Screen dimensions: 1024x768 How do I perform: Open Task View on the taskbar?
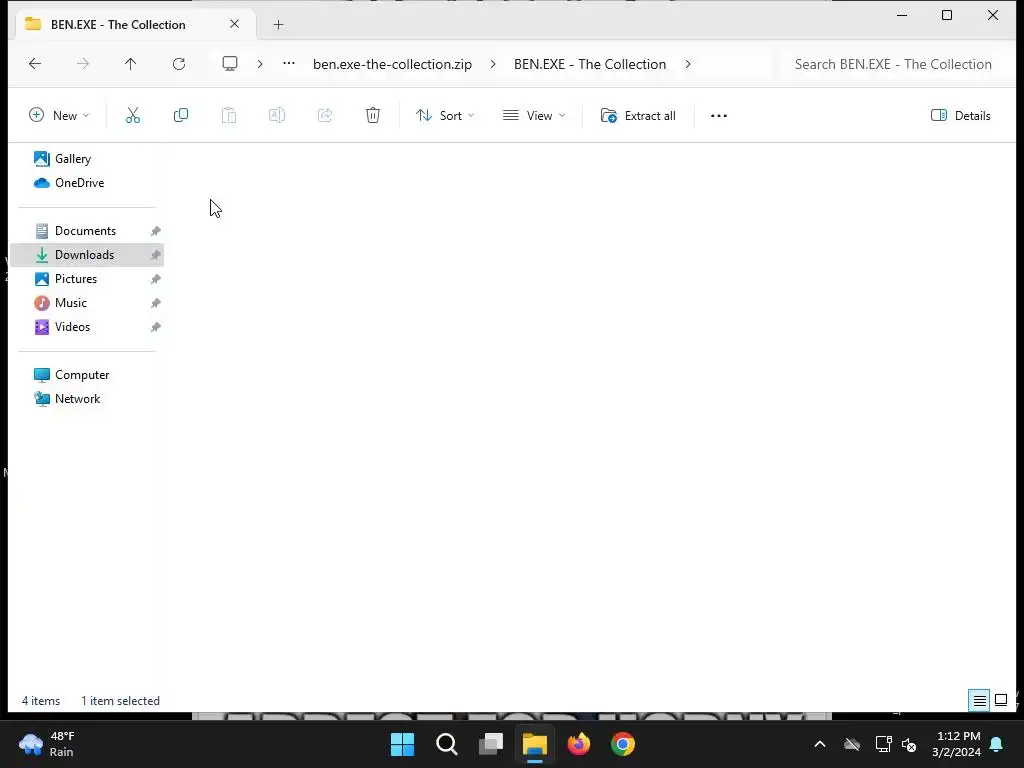(491, 744)
